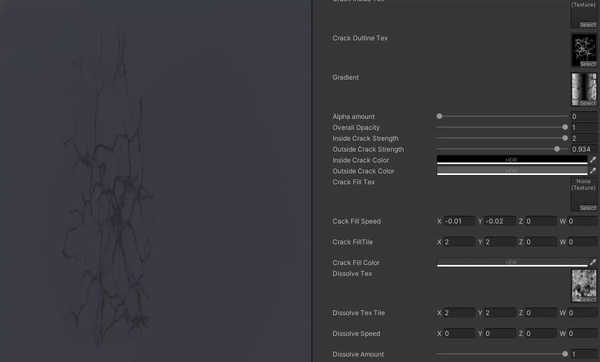600x362 pixels.
Task: Click the Crack Outline Tex label
Action: click(x=360, y=38)
